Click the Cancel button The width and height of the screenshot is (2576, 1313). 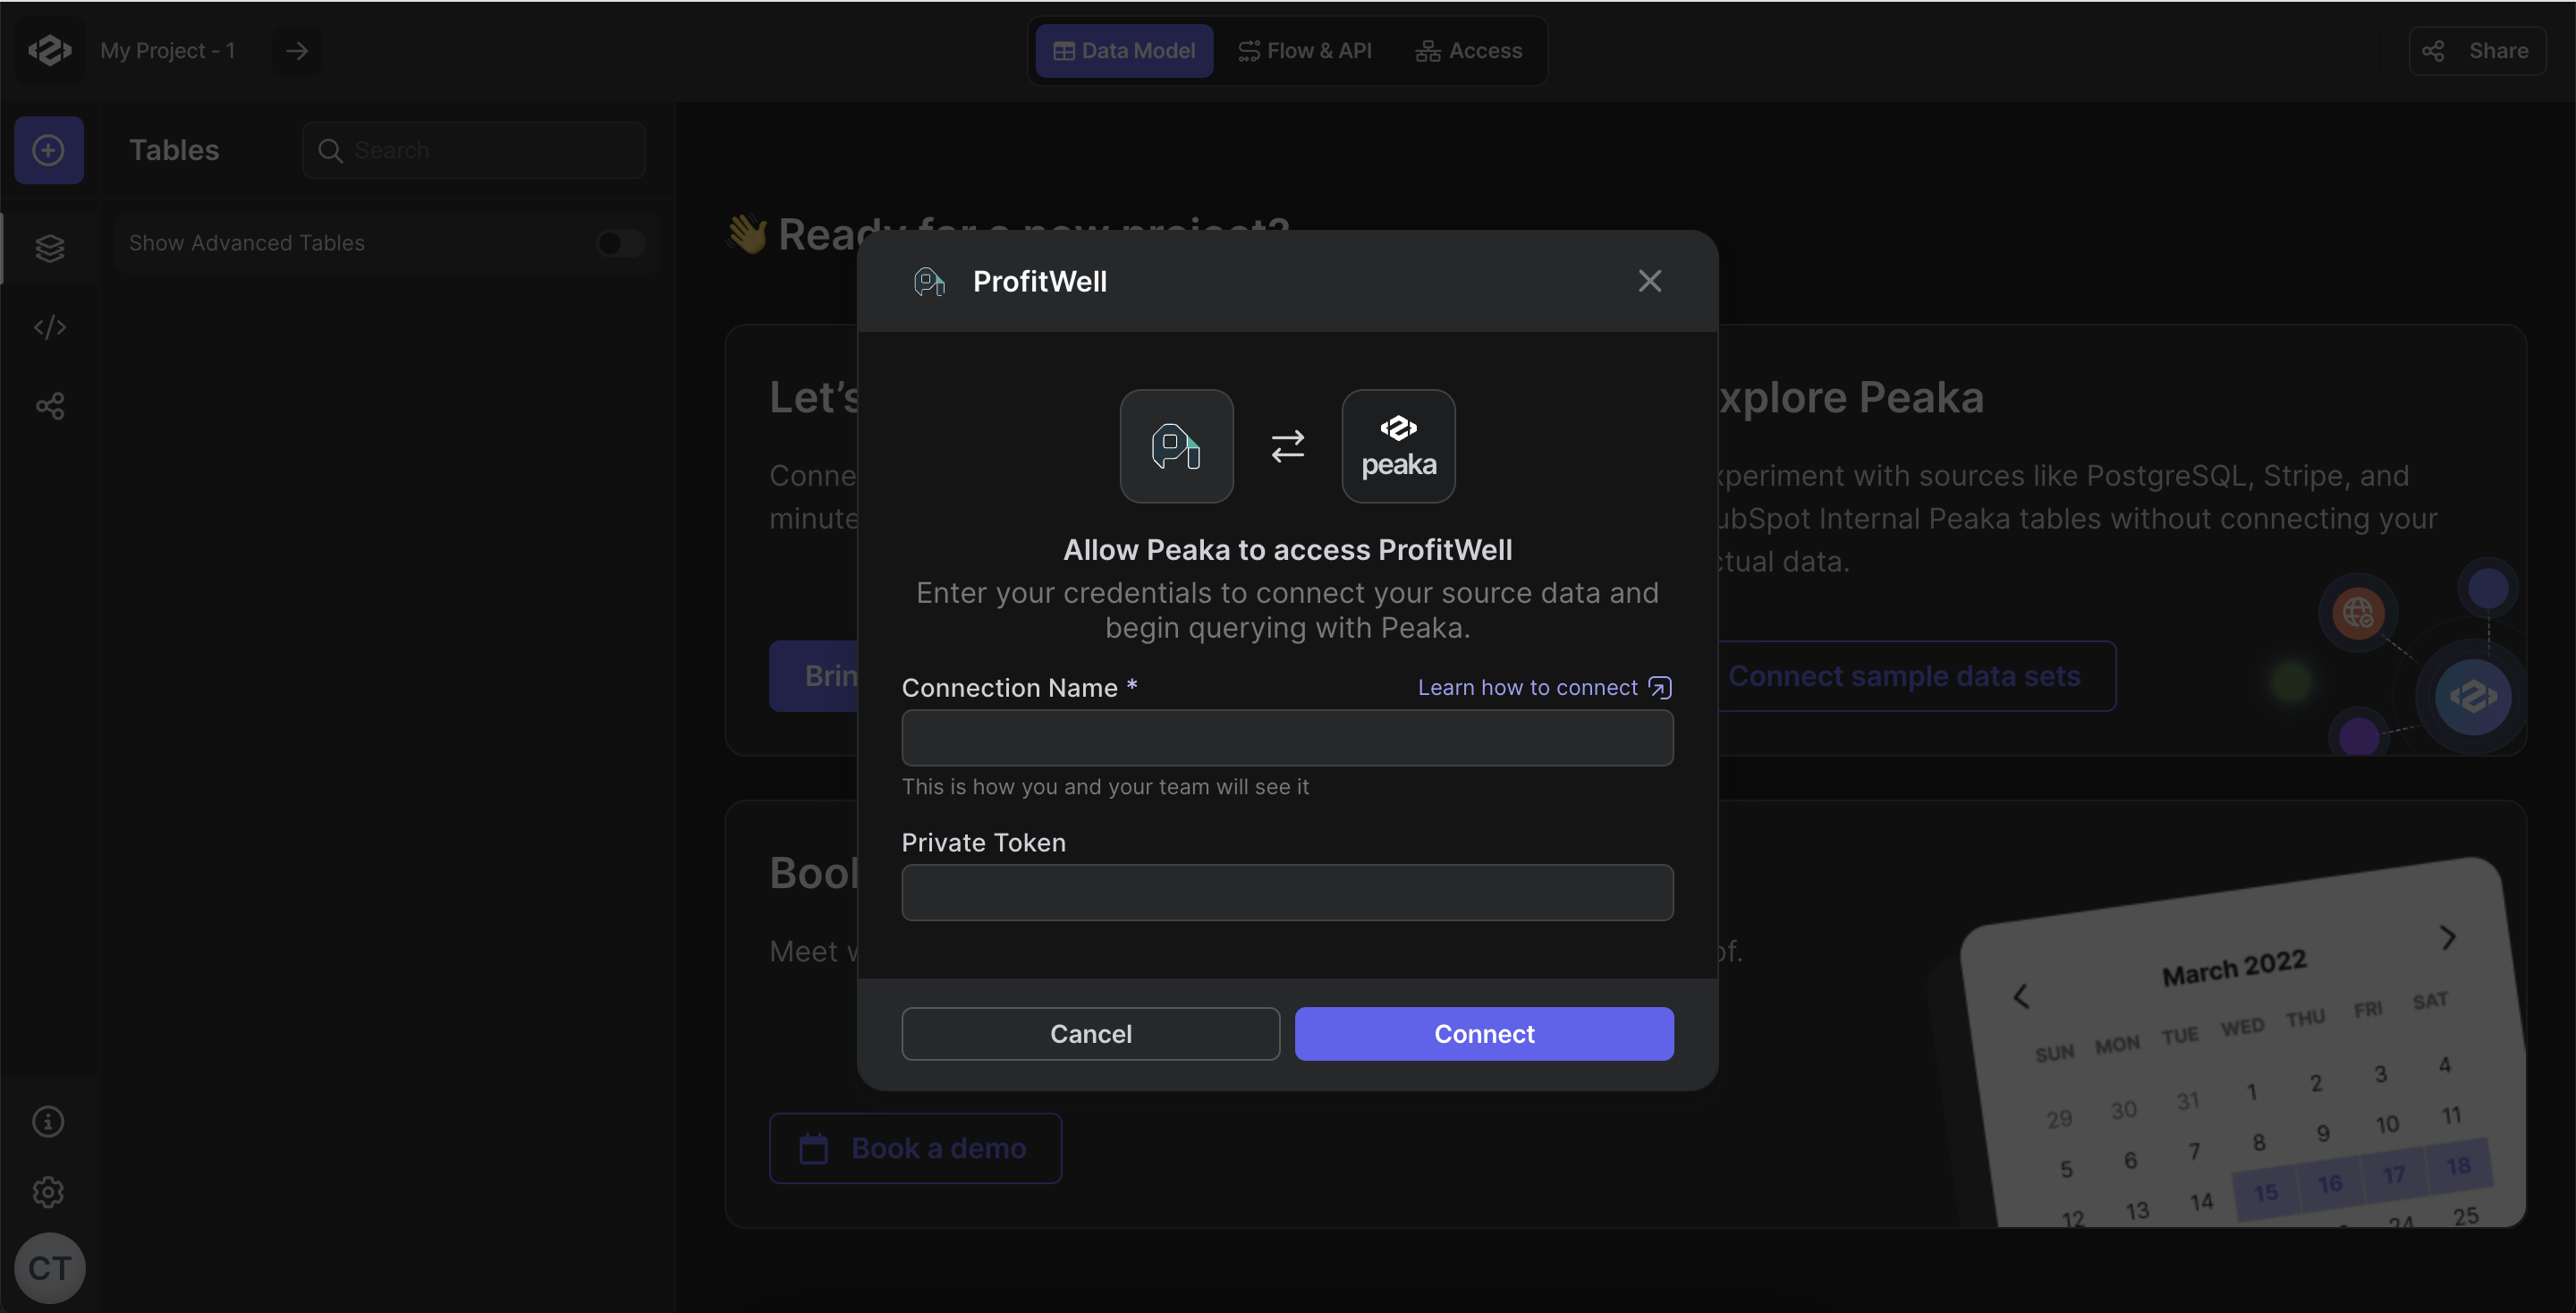pos(1090,1033)
